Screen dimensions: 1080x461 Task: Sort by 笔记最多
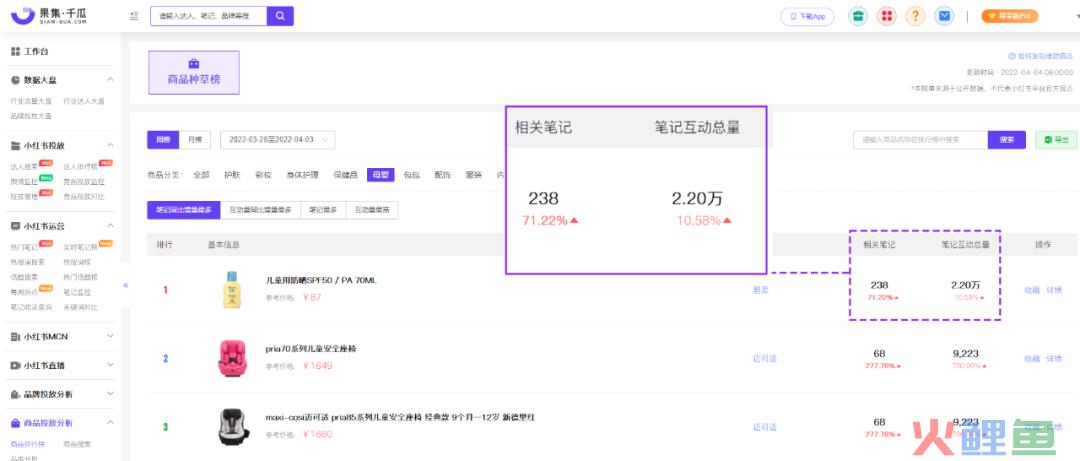click(323, 210)
